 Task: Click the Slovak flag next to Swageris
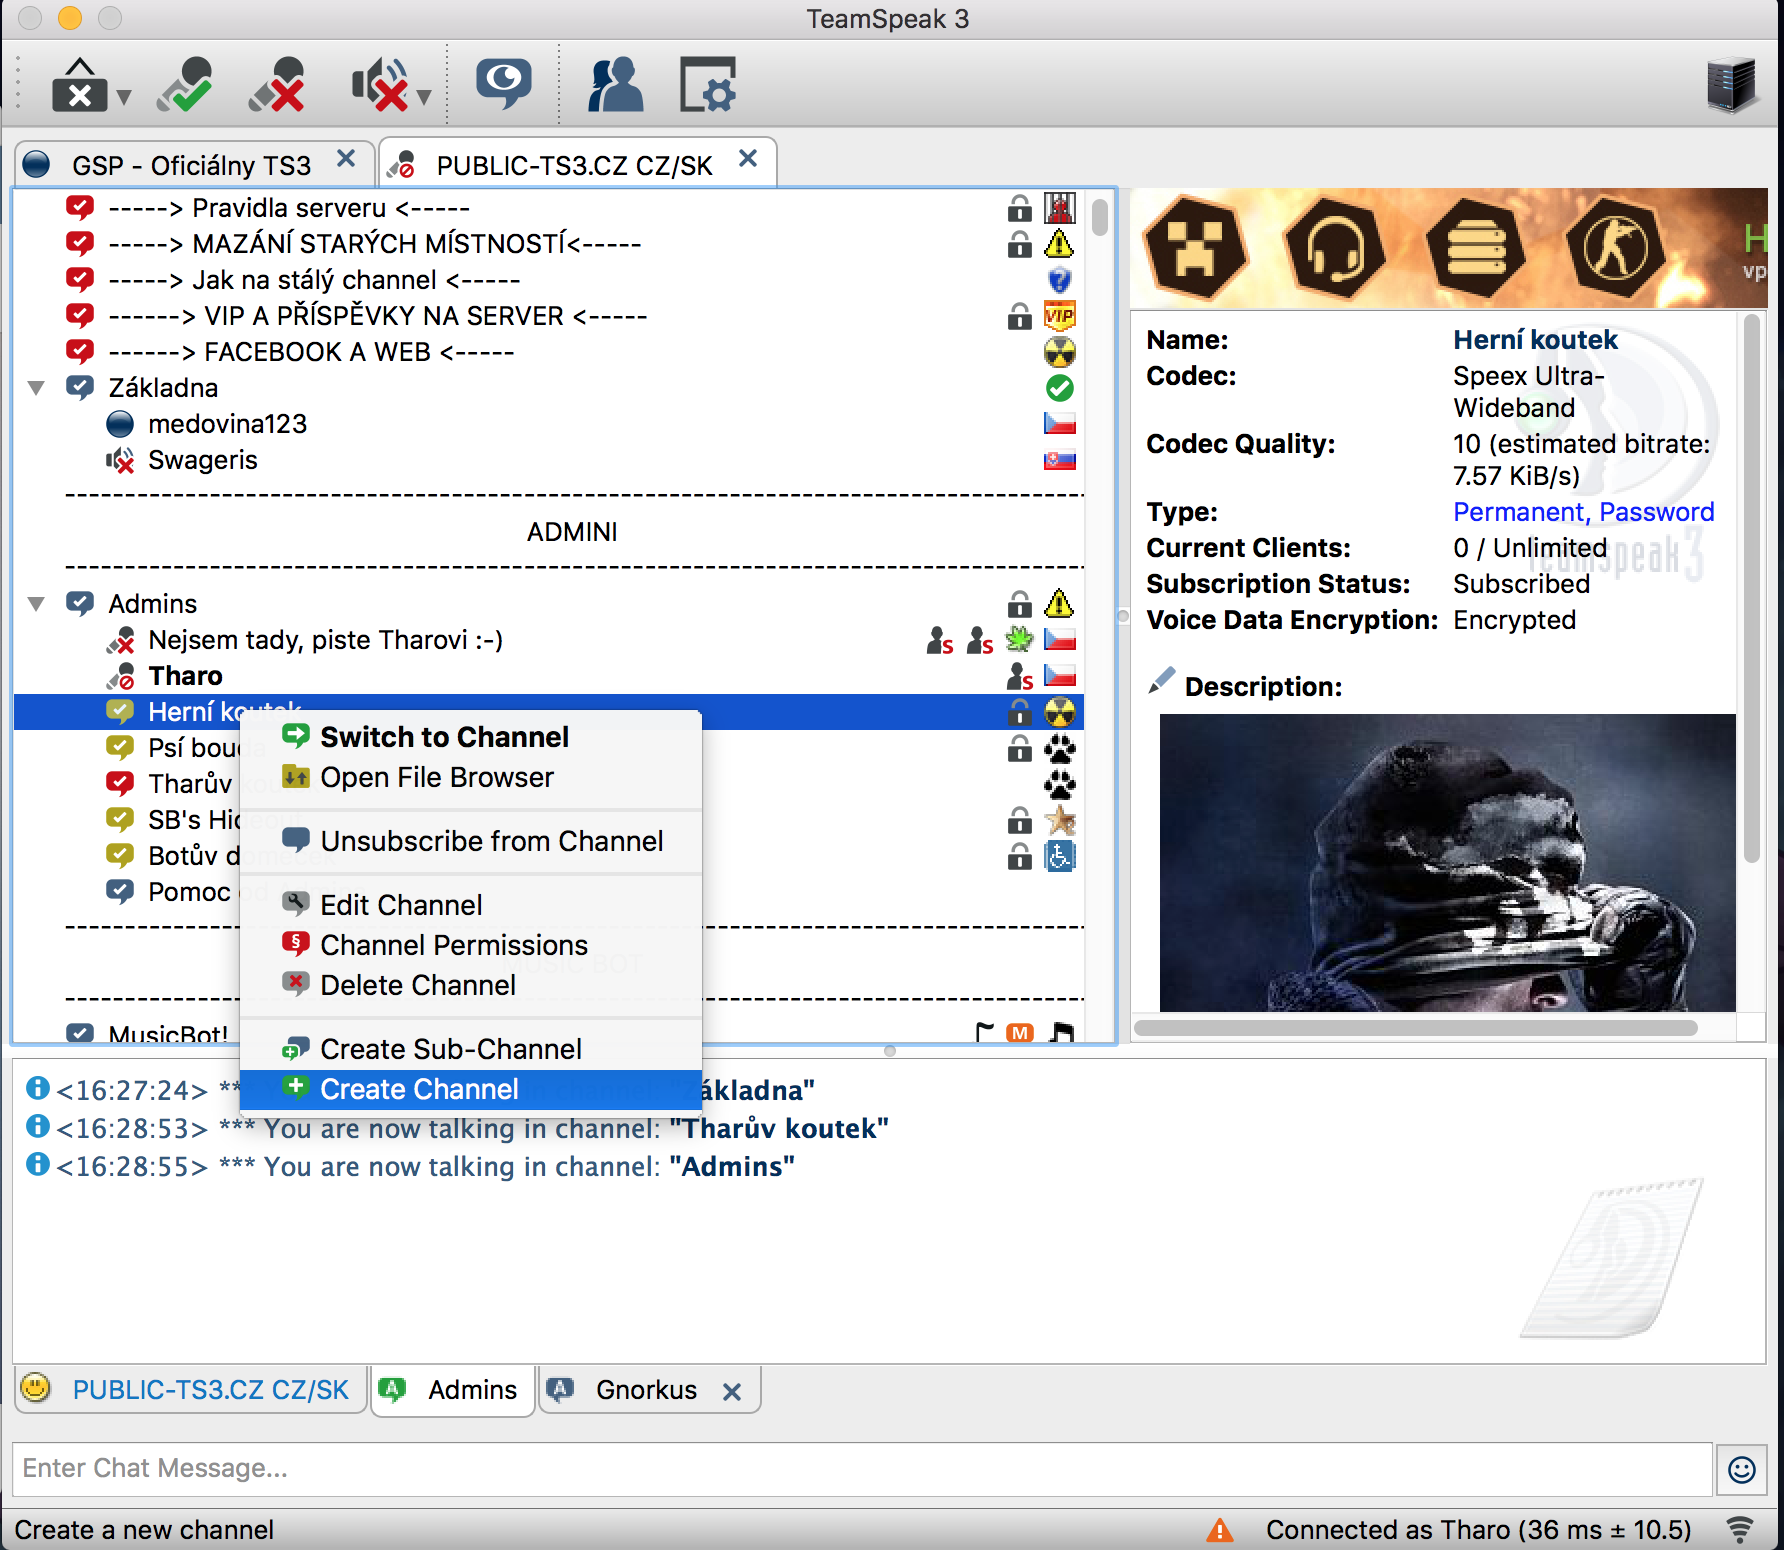coord(1060,460)
